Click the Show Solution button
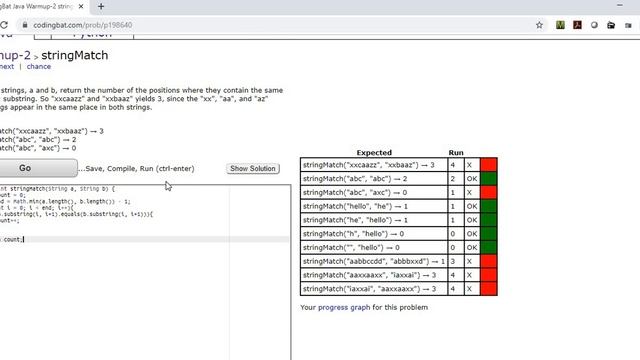The width and height of the screenshot is (640, 360). [253, 169]
